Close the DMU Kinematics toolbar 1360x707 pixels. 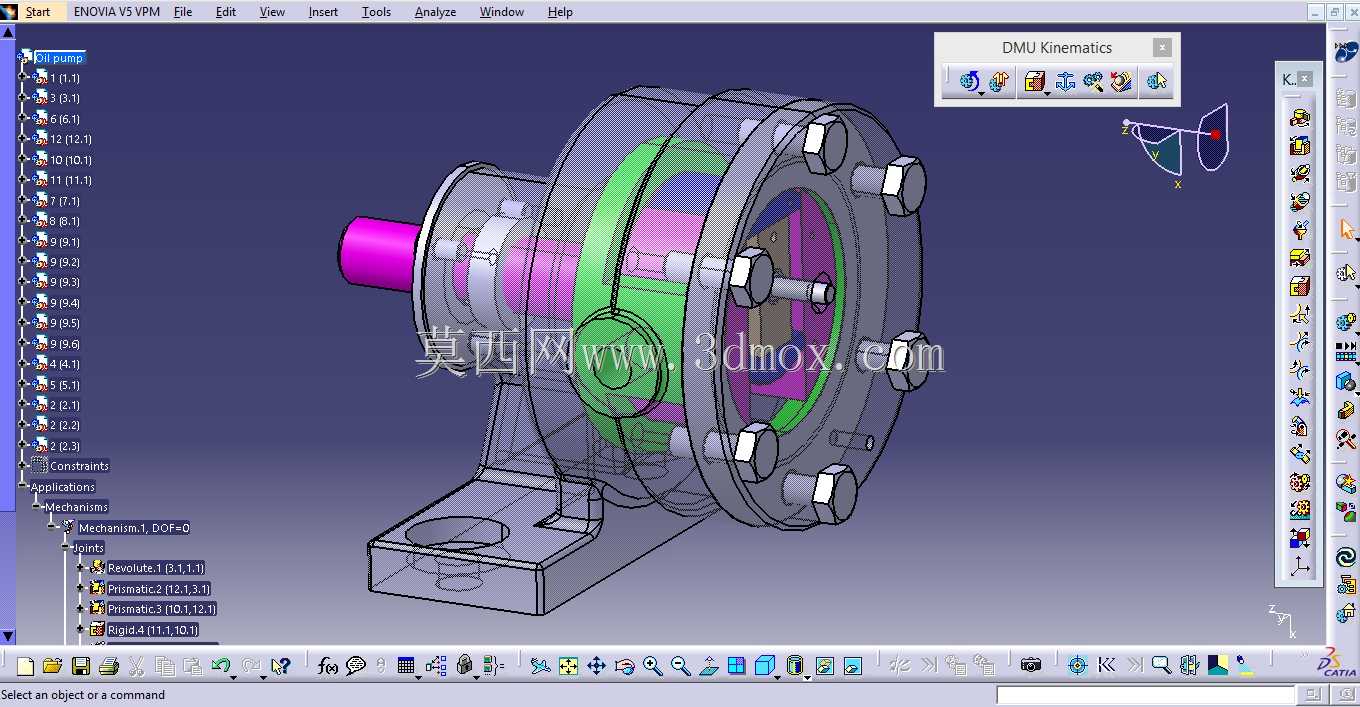[1161, 47]
